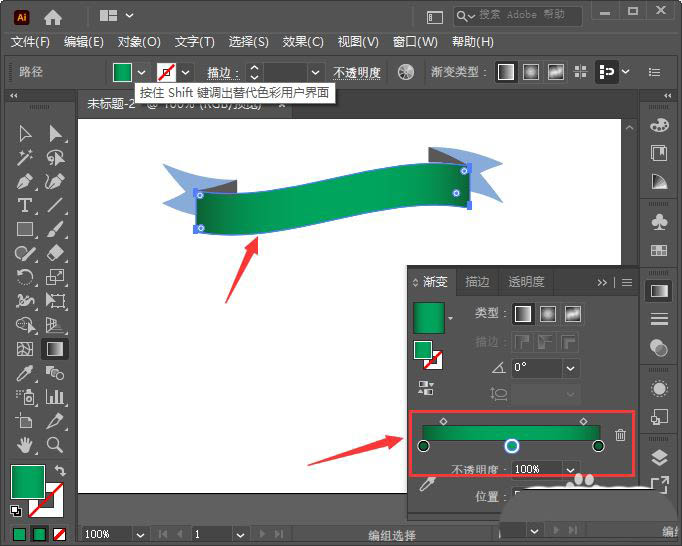Select the Paintbrush tool
This screenshot has width=682, height=546.
(55, 229)
